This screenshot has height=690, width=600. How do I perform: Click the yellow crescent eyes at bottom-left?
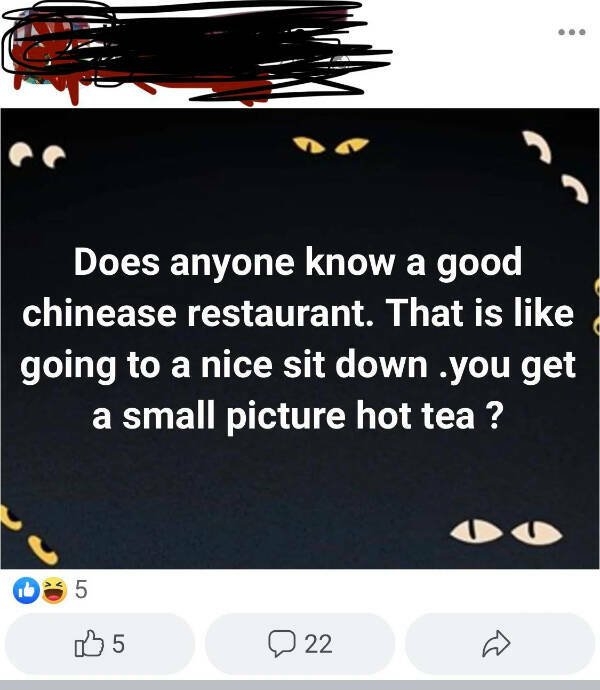pyautogui.click(x=29, y=536)
